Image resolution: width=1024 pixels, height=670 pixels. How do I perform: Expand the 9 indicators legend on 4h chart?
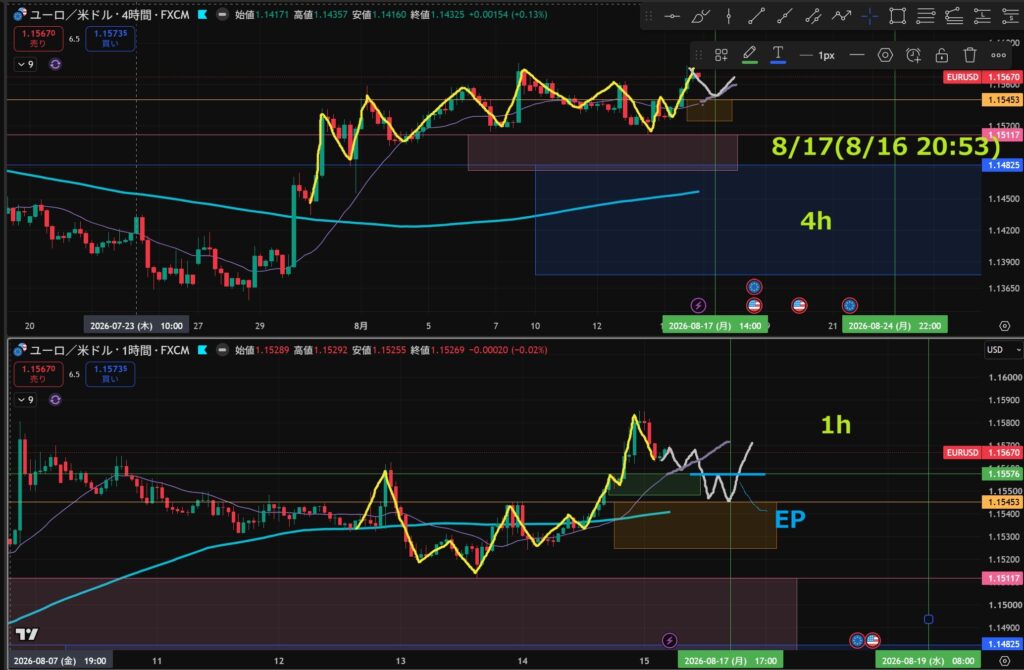tap(25, 64)
